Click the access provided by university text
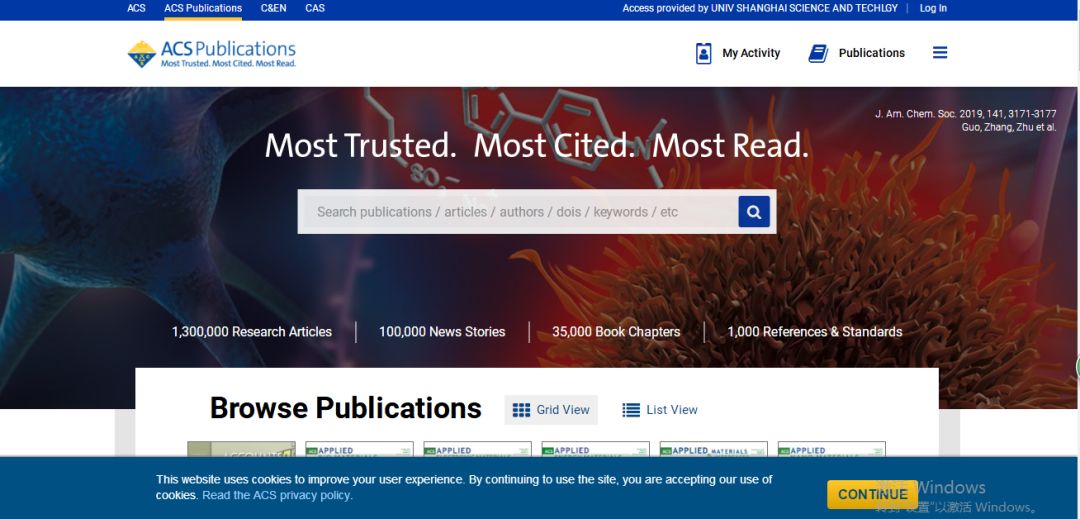Image resolution: width=1080 pixels, height=519 pixels. 760,8
